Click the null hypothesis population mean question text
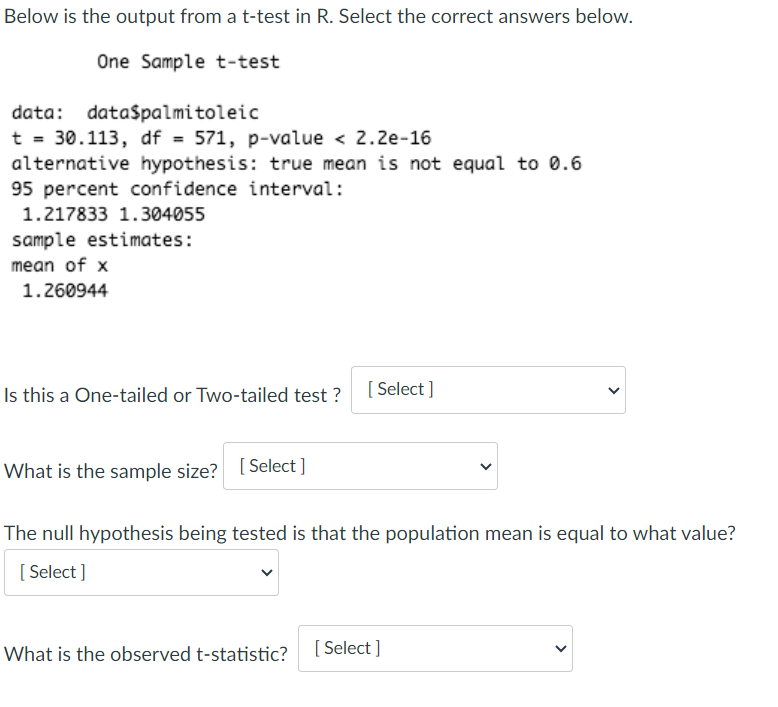The height and width of the screenshot is (707, 778). 370,533
